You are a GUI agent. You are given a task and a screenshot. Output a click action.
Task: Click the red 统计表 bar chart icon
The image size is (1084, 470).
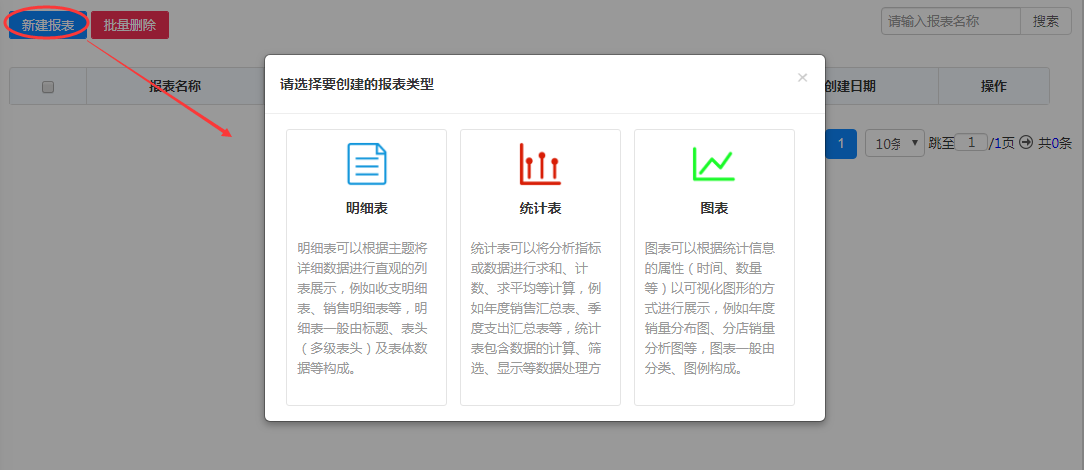click(x=540, y=164)
